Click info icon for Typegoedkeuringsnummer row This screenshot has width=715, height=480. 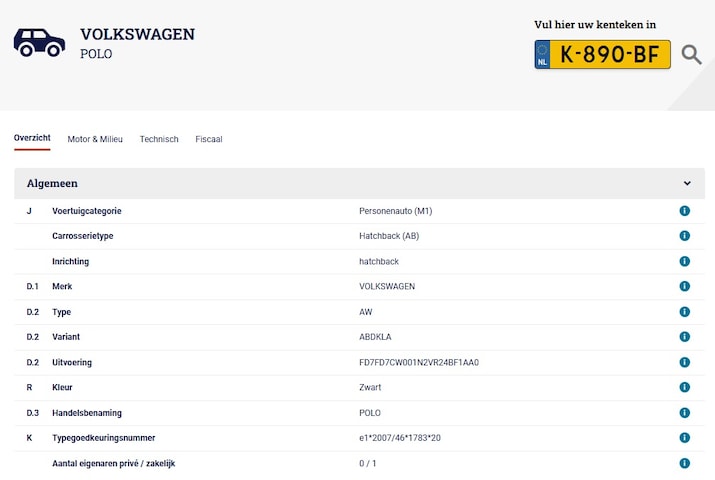(684, 438)
